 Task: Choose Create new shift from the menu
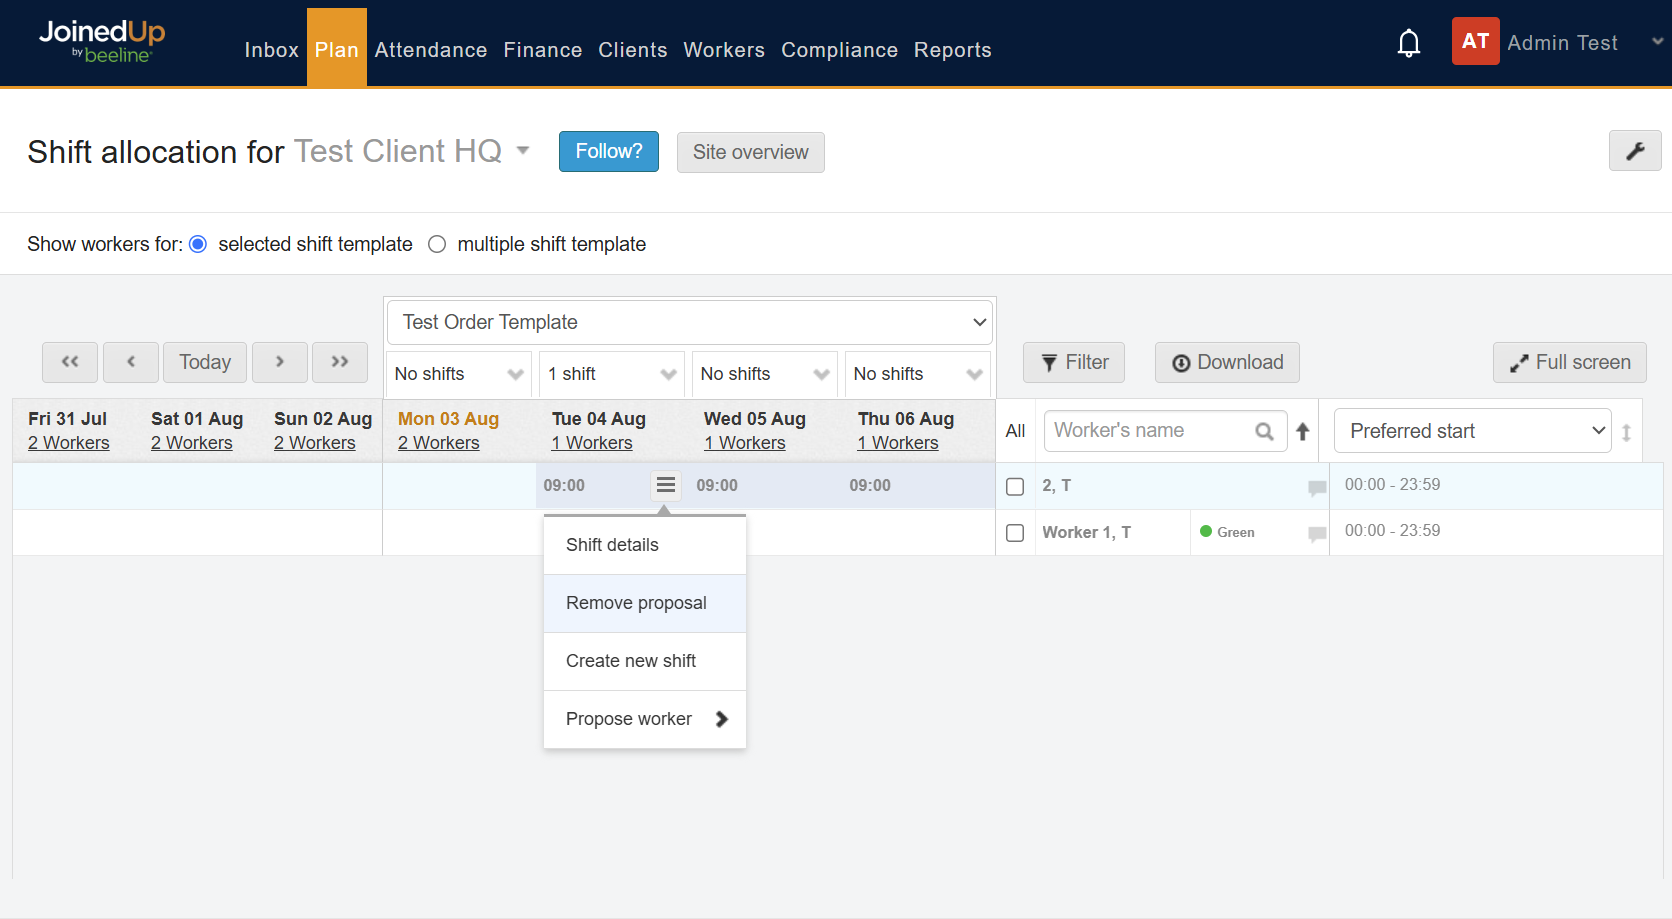coord(645,661)
